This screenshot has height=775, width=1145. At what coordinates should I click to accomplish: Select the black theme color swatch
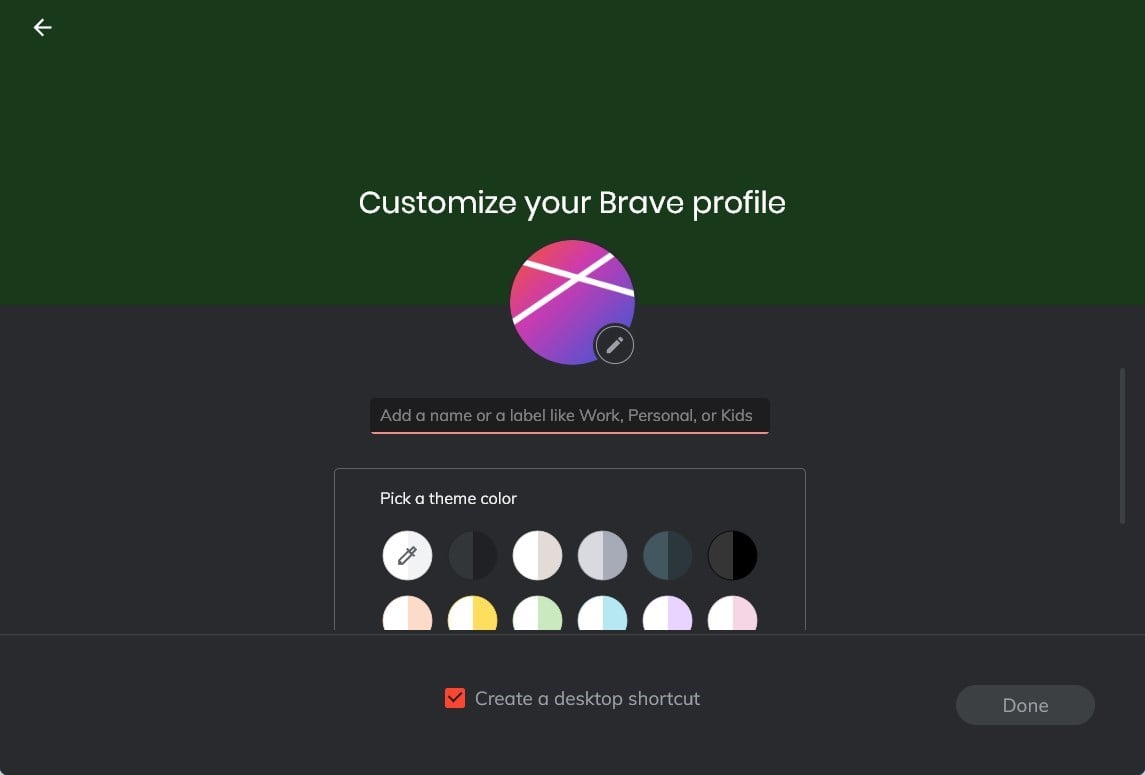pyautogui.click(x=732, y=555)
